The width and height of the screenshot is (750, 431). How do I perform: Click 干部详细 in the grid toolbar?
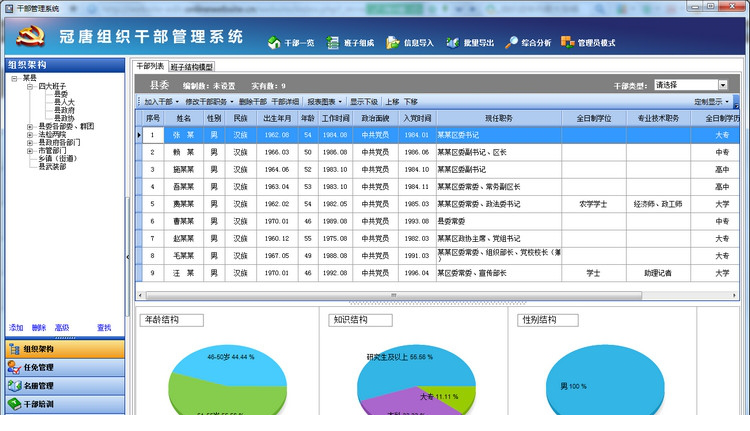tap(285, 102)
